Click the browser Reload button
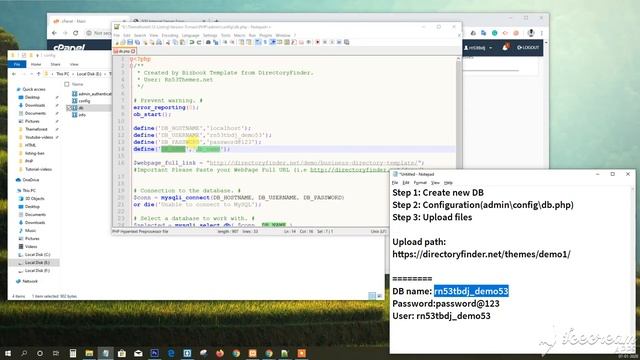 (76, 33)
